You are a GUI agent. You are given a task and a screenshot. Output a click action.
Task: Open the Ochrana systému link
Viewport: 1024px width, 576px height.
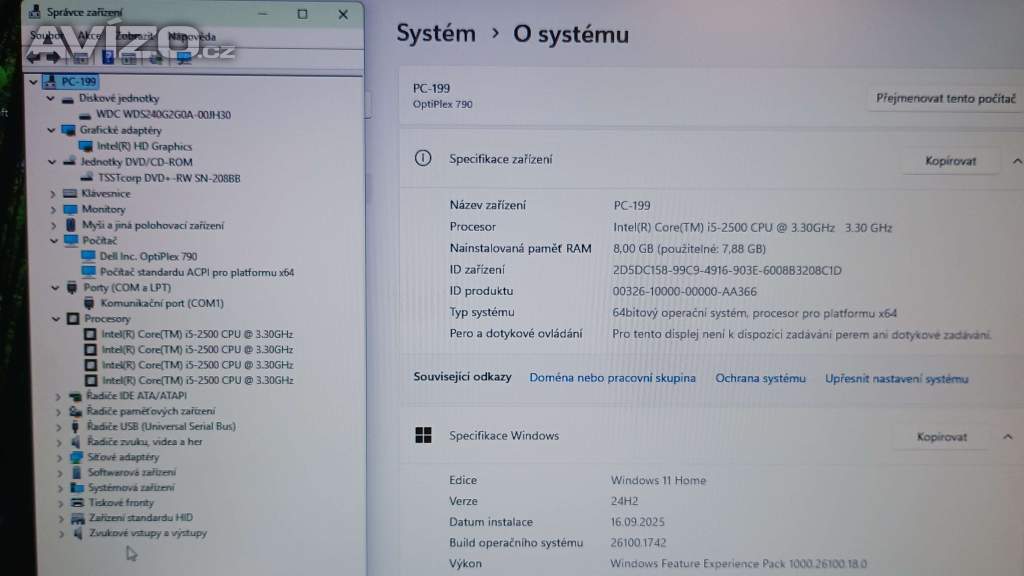click(x=760, y=379)
